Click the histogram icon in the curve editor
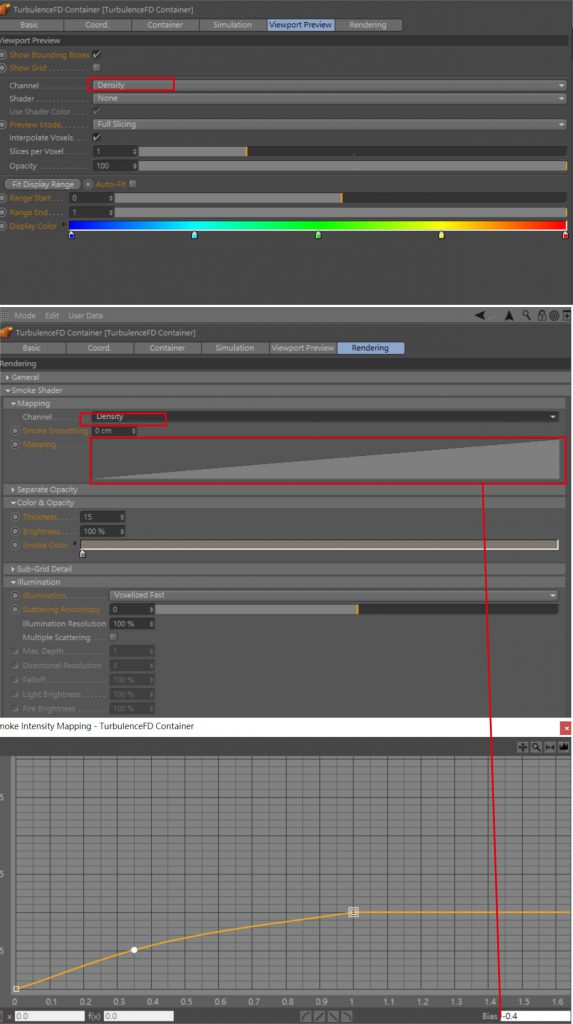Screen dimensions: 573x1024 [x=563, y=747]
